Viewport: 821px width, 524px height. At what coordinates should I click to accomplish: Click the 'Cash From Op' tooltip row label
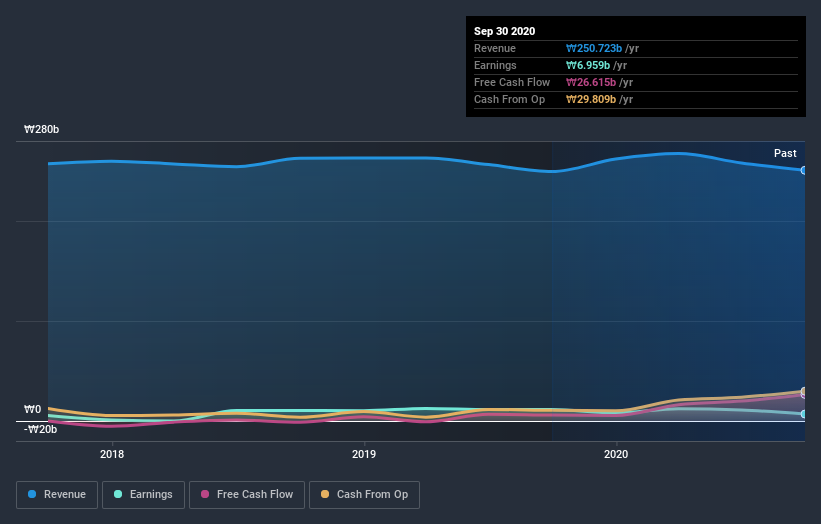pyautogui.click(x=509, y=99)
